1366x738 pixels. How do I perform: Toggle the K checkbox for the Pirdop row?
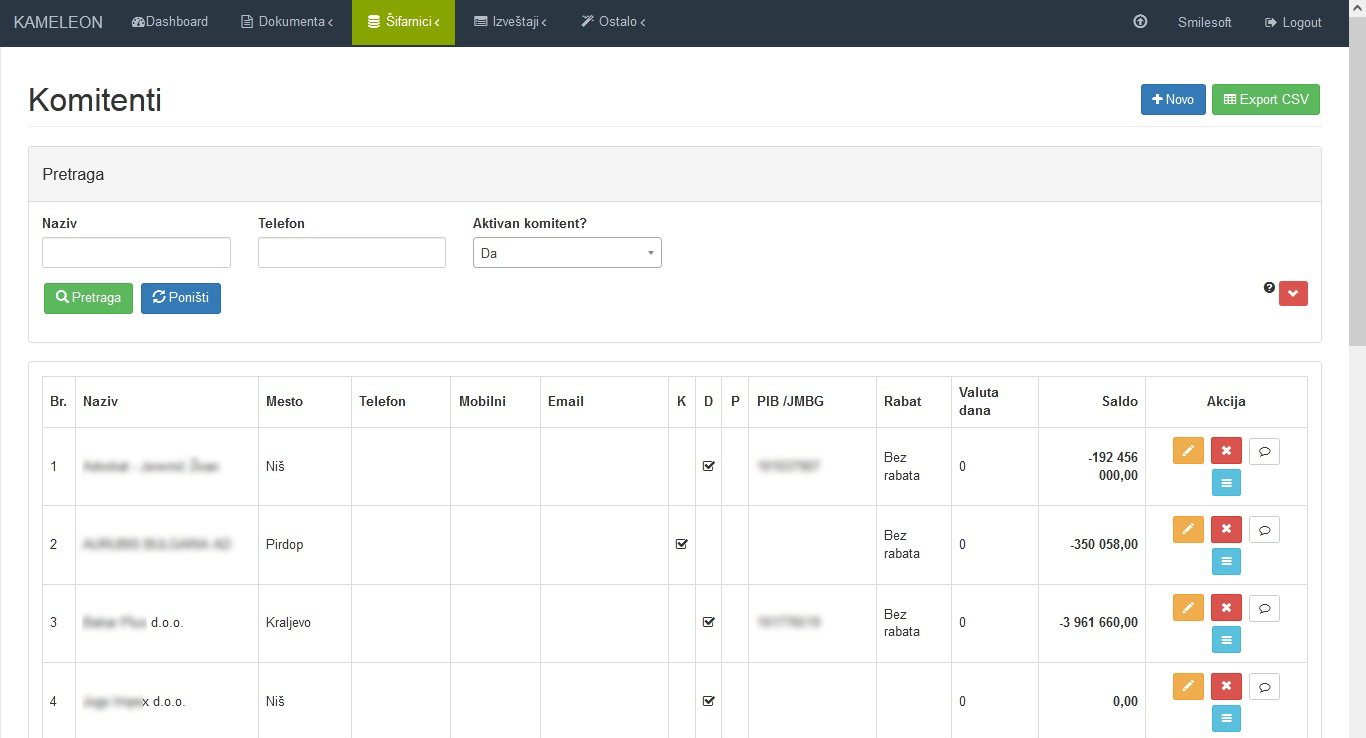tap(682, 544)
